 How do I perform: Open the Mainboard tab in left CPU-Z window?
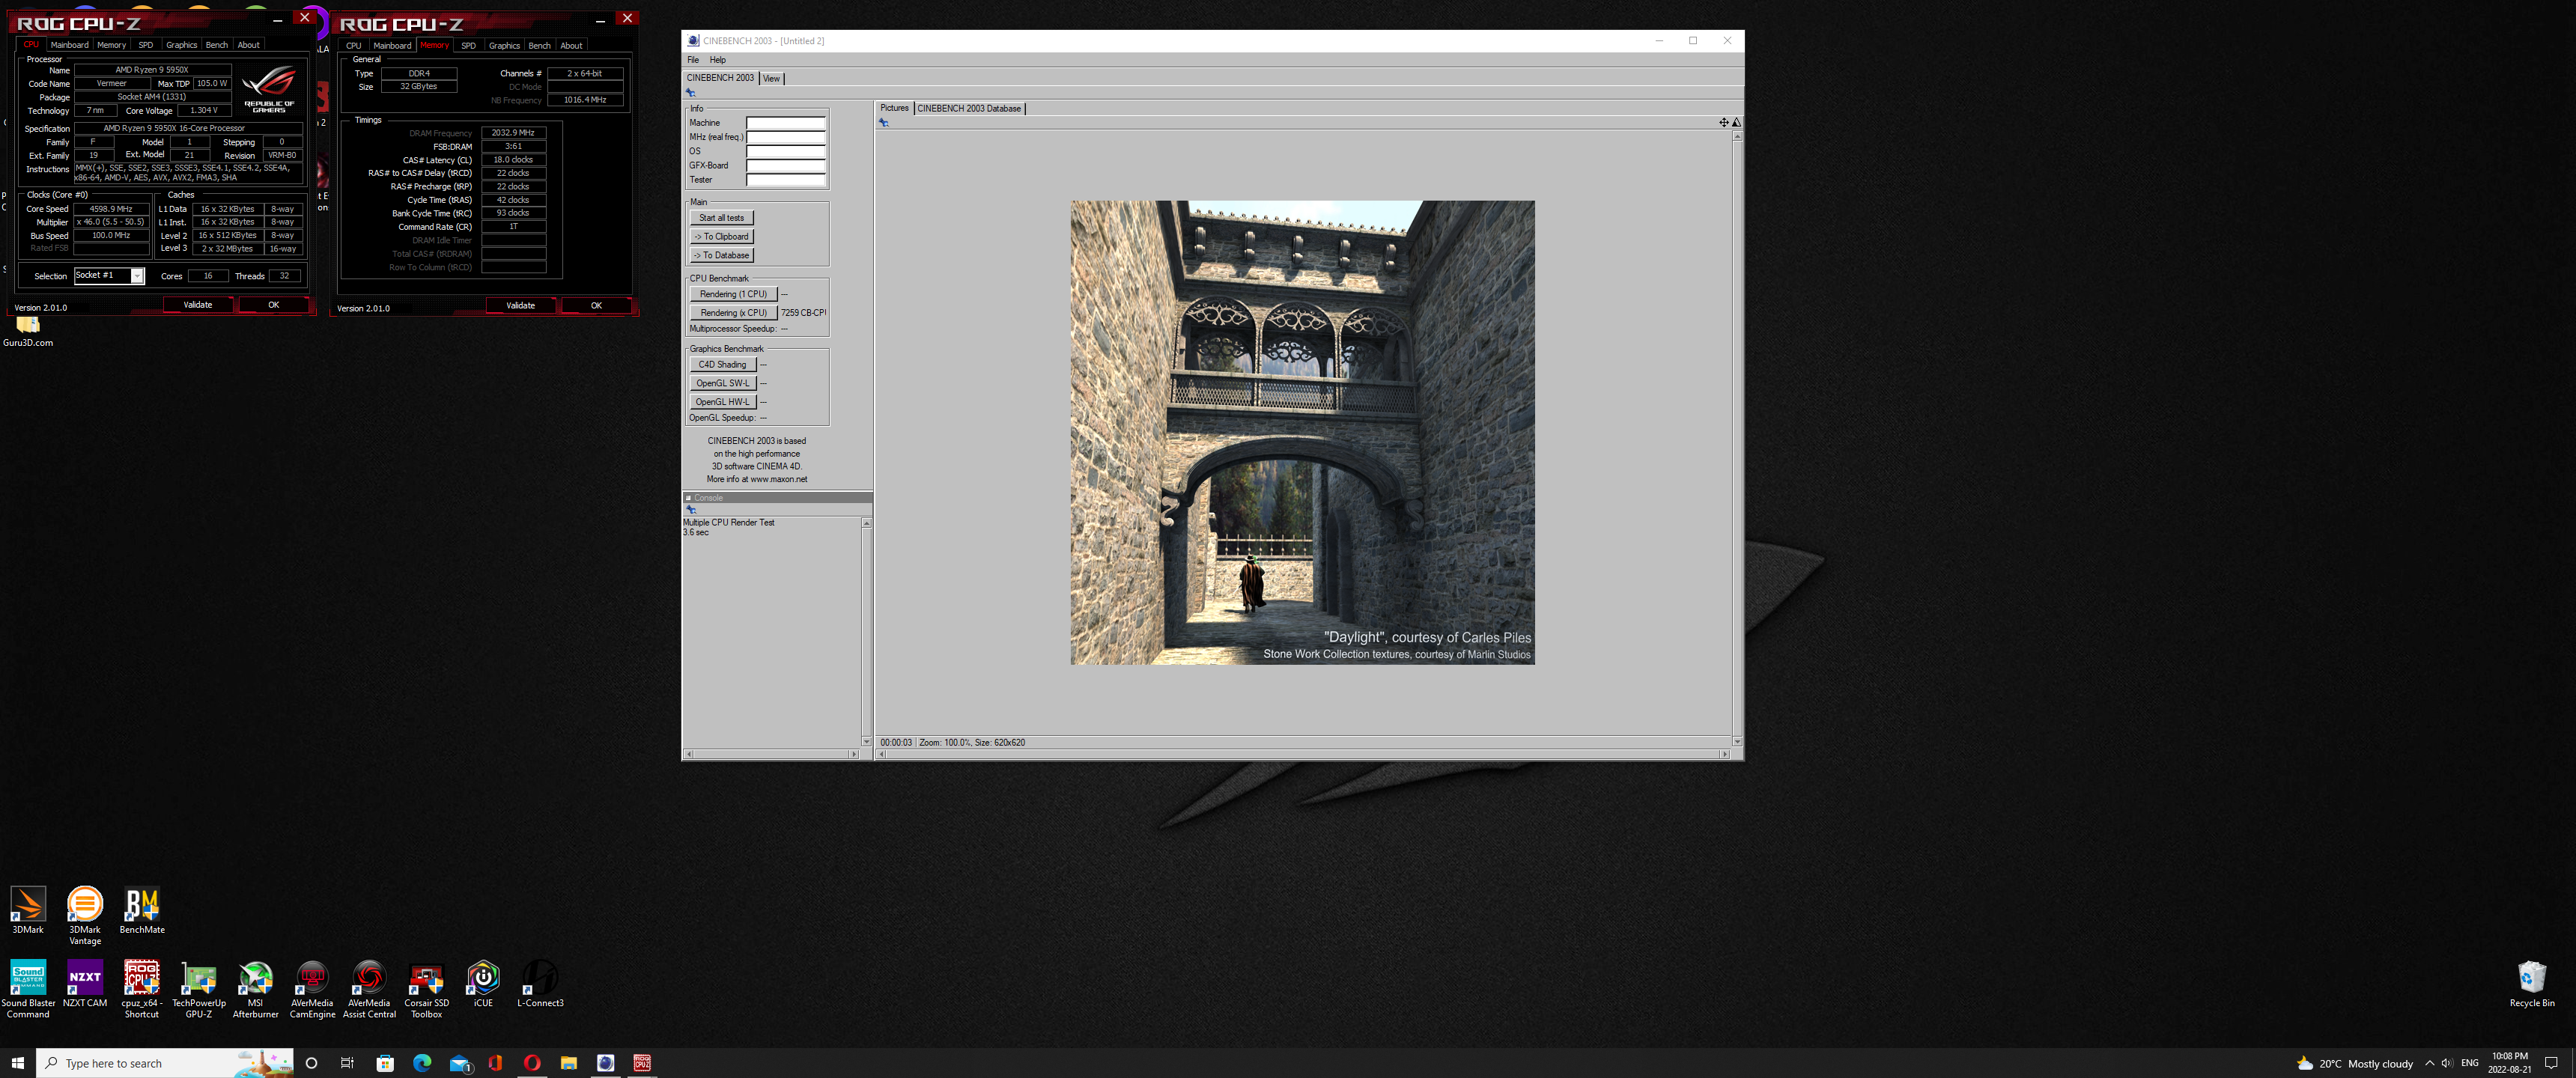70,45
